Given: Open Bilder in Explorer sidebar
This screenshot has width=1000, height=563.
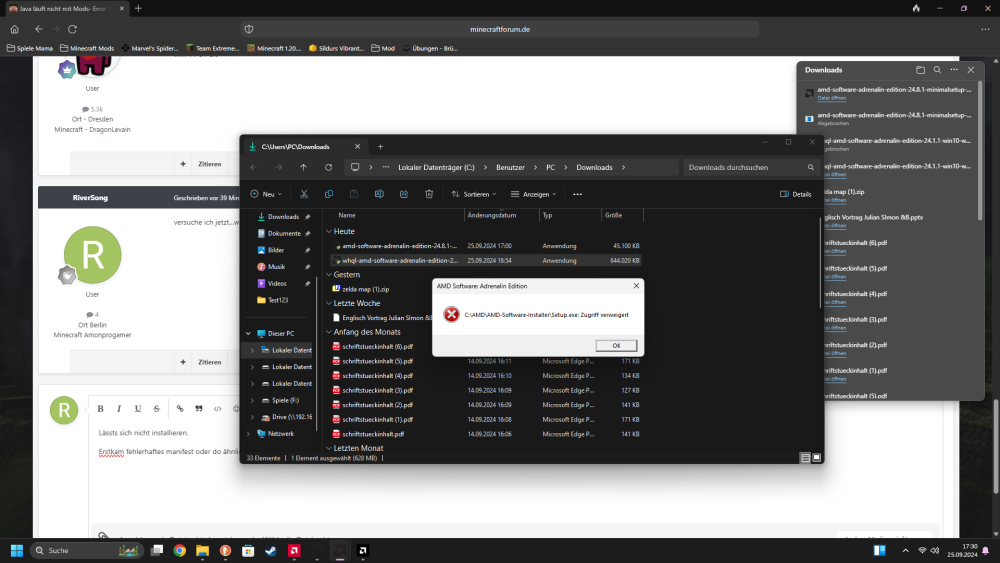Looking at the screenshot, I should 276,250.
